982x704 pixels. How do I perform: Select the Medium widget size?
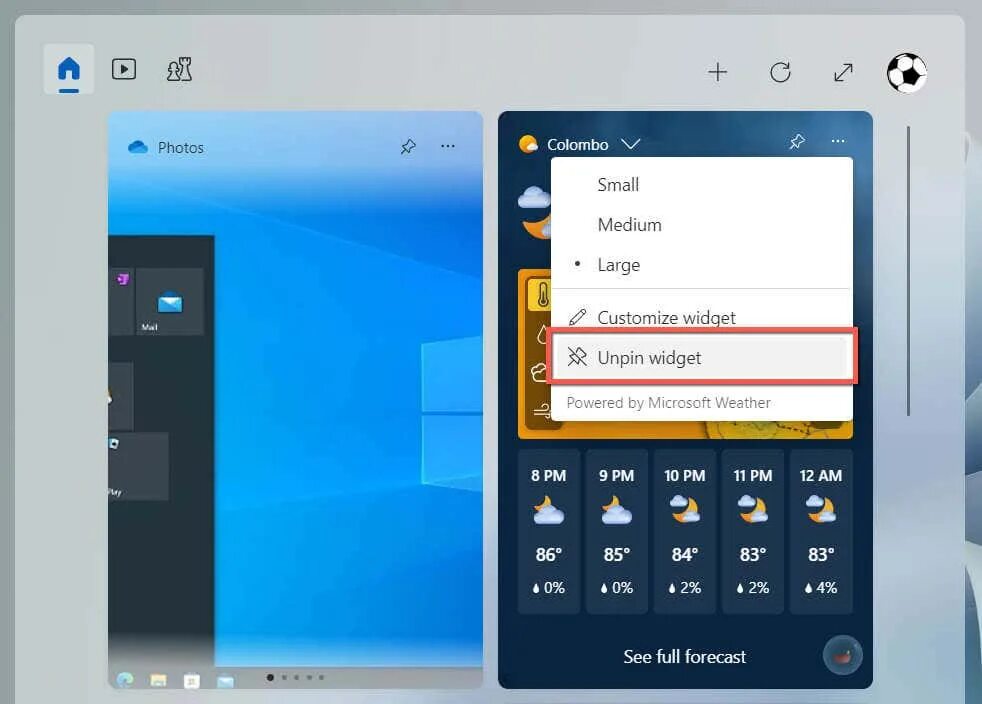pyautogui.click(x=629, y=224)
